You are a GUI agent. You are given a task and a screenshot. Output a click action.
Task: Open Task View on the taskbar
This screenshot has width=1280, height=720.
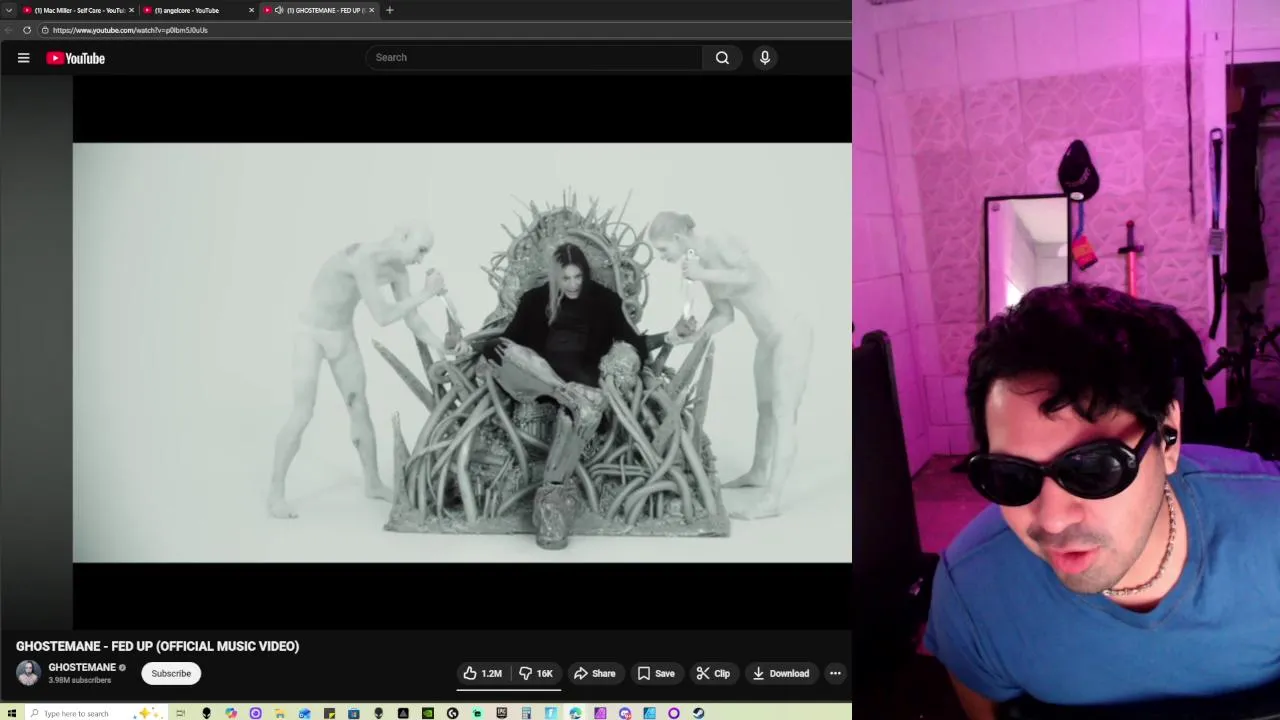tap(180, 713)
